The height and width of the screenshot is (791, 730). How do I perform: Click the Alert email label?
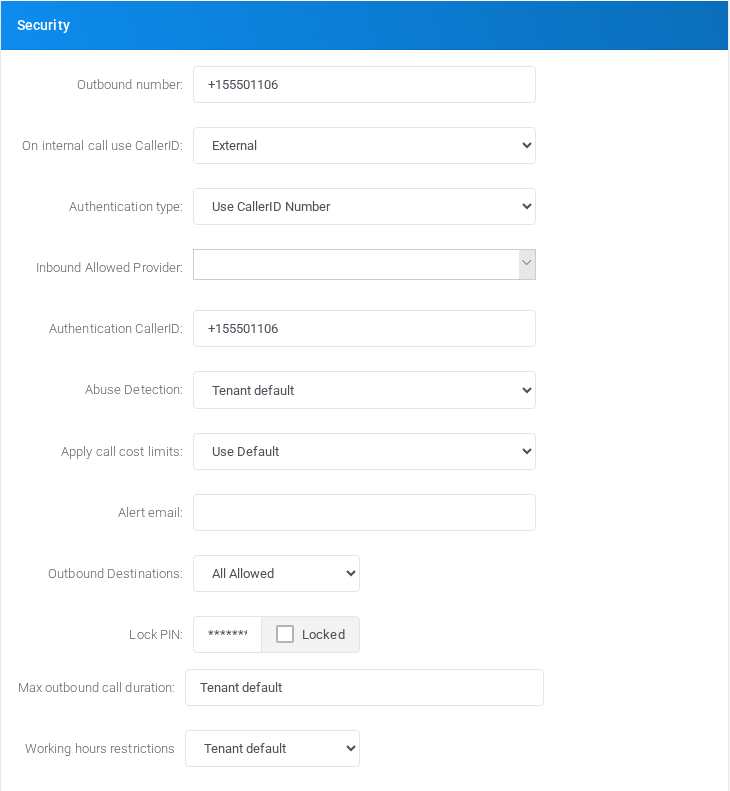150,513
